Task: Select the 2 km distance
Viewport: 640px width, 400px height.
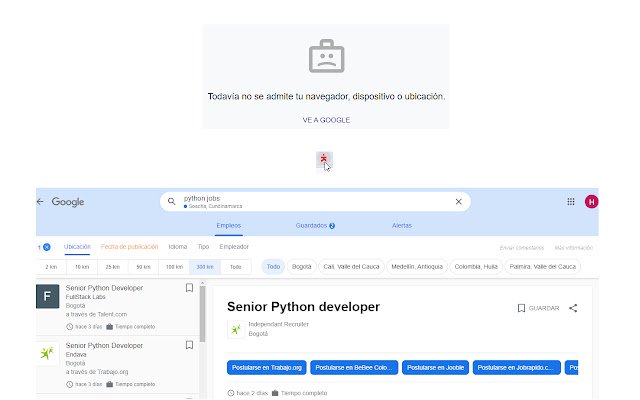Action: click(x=51, y=267)
